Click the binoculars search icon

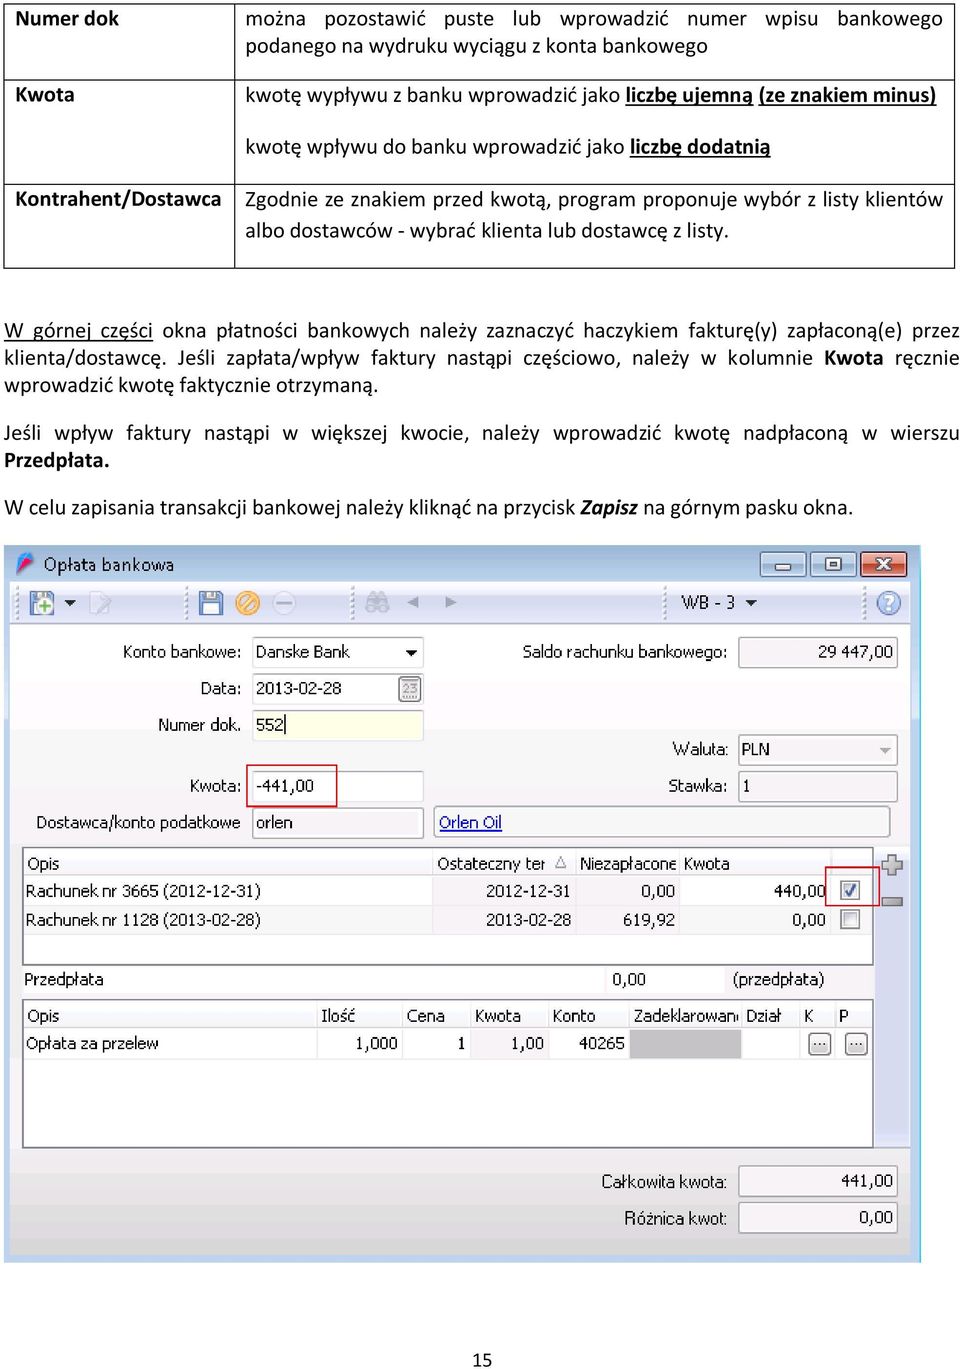[x=377, y=602]
